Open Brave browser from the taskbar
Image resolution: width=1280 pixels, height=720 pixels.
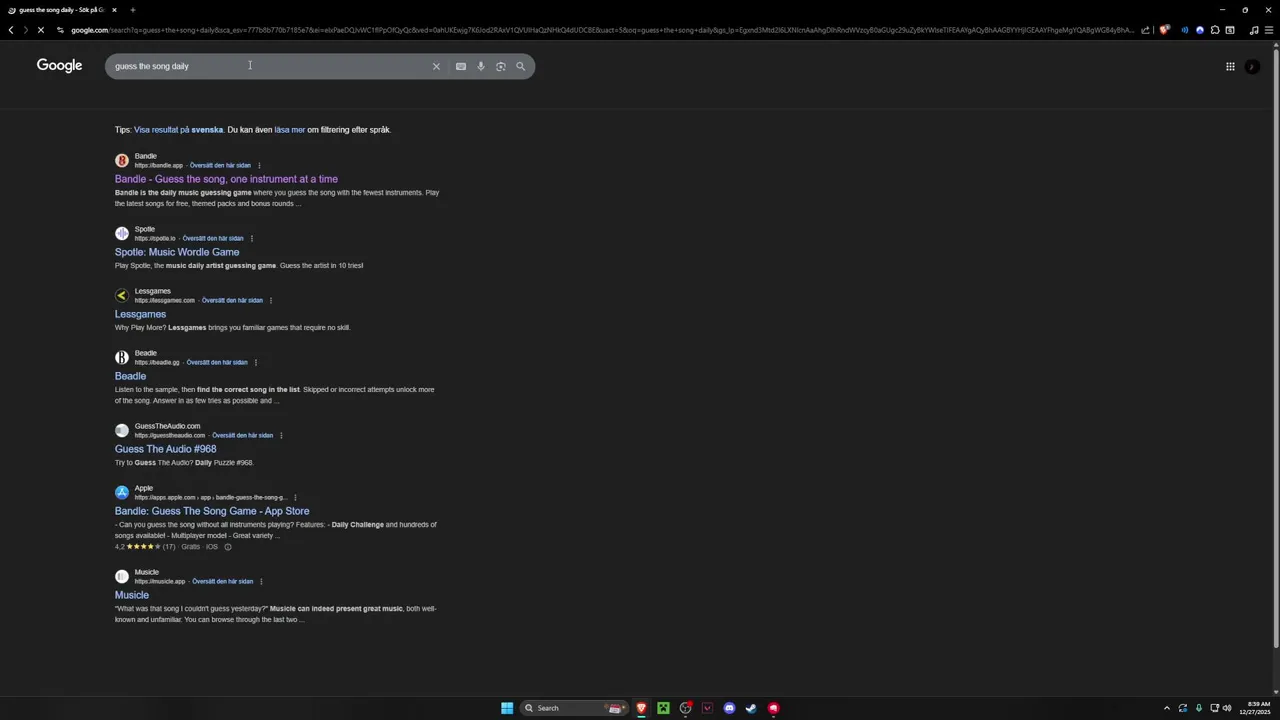pyautogui.click(x=641, y=708)
